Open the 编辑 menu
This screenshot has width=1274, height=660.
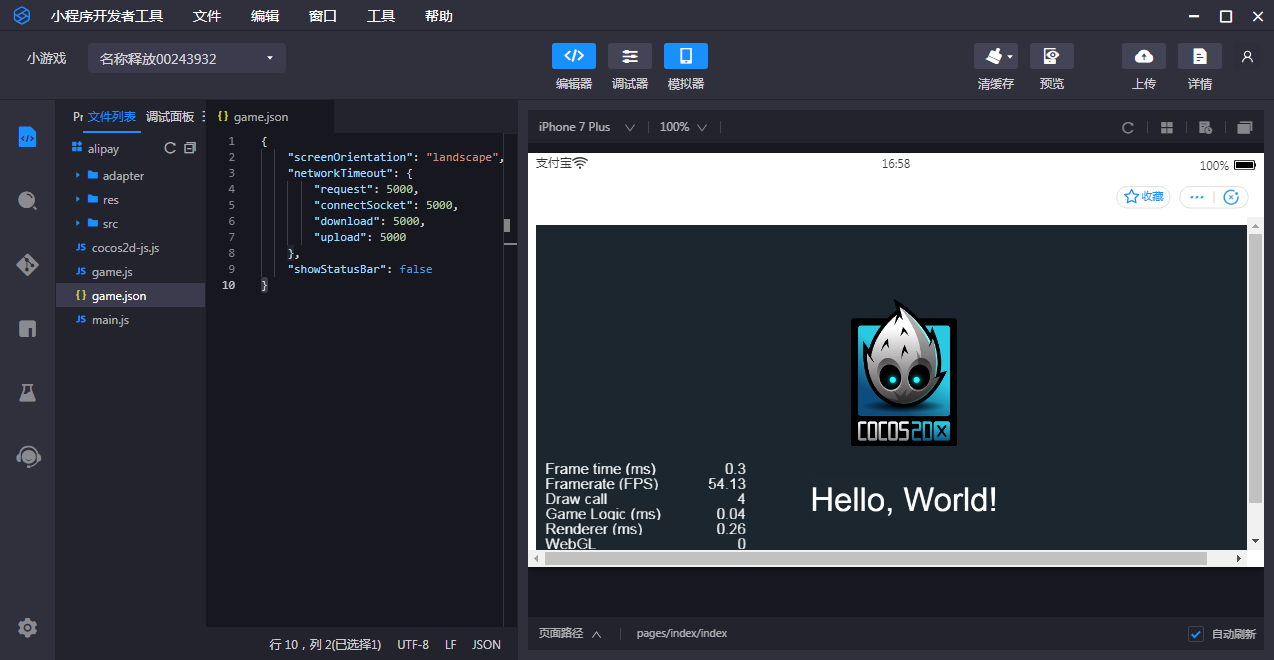pyautogui.click(x=265, y=16)
